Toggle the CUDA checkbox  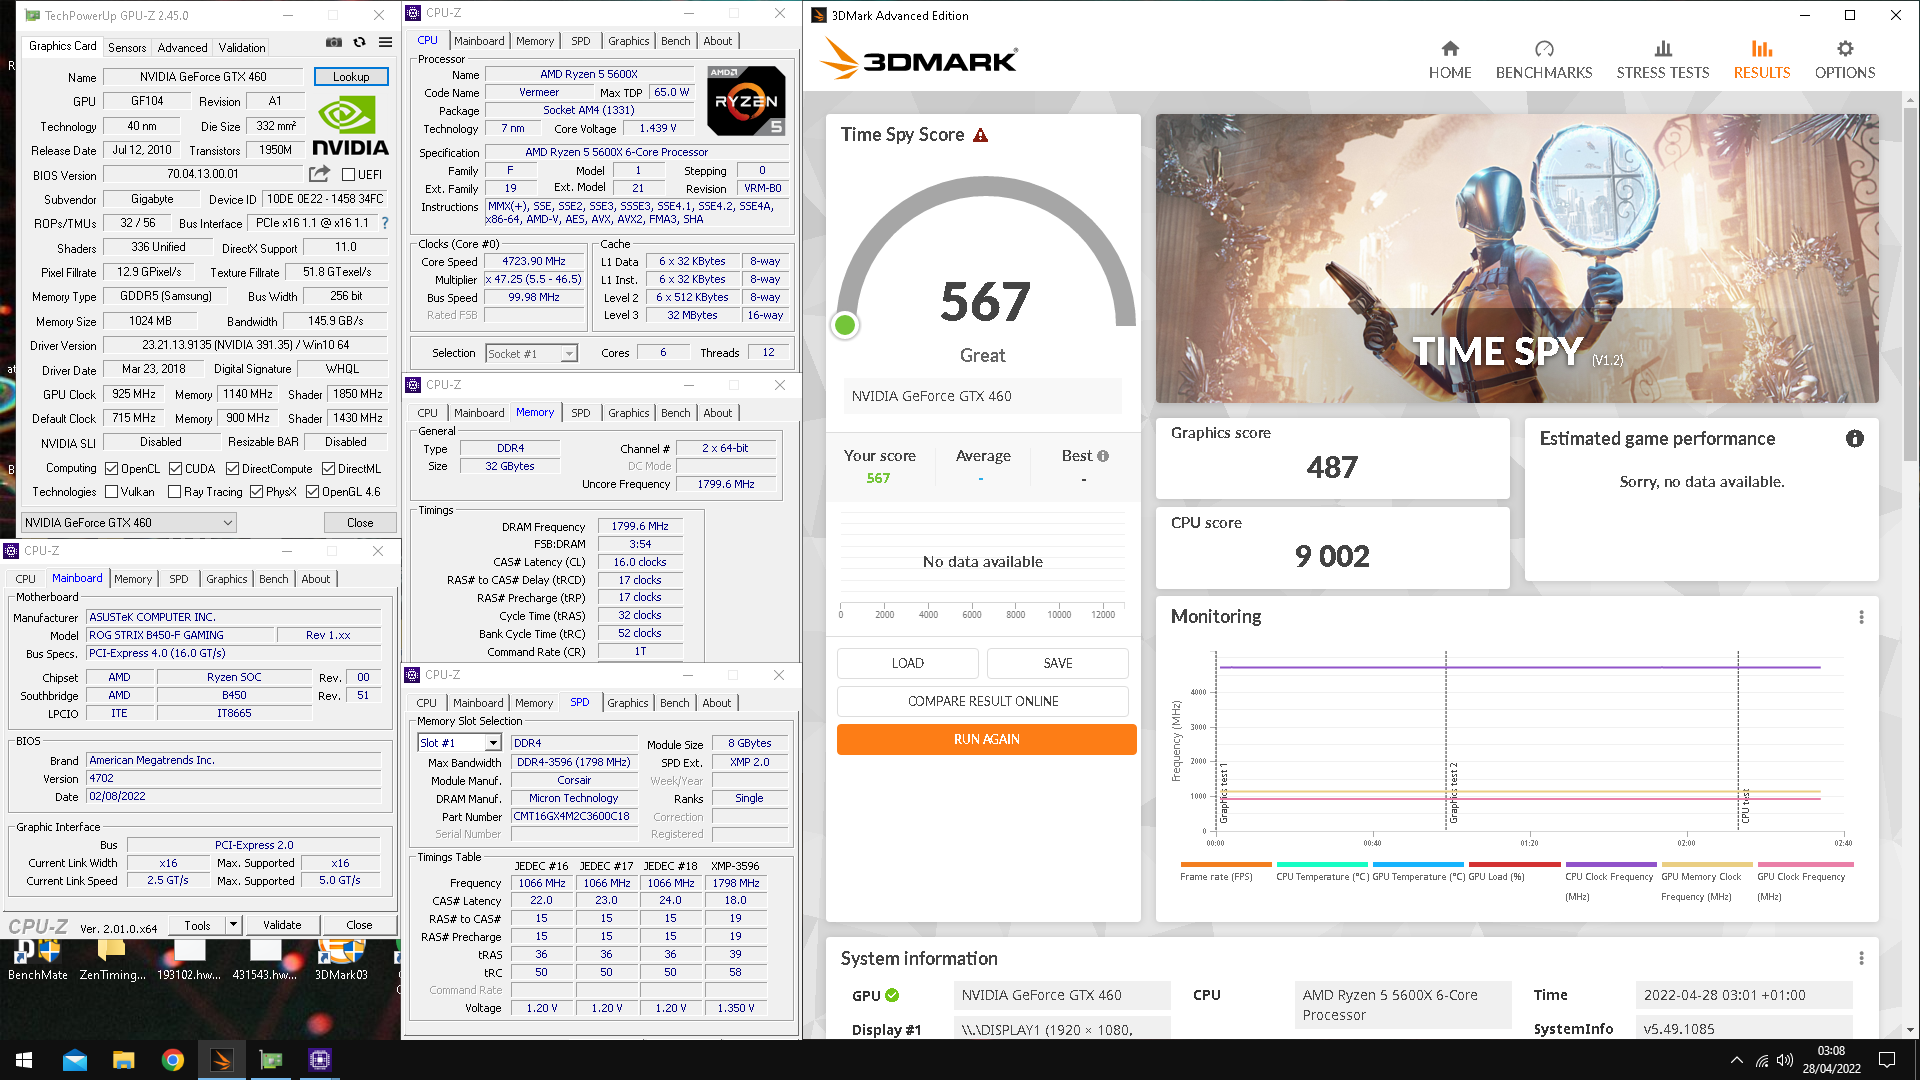(x=175, y=468)
